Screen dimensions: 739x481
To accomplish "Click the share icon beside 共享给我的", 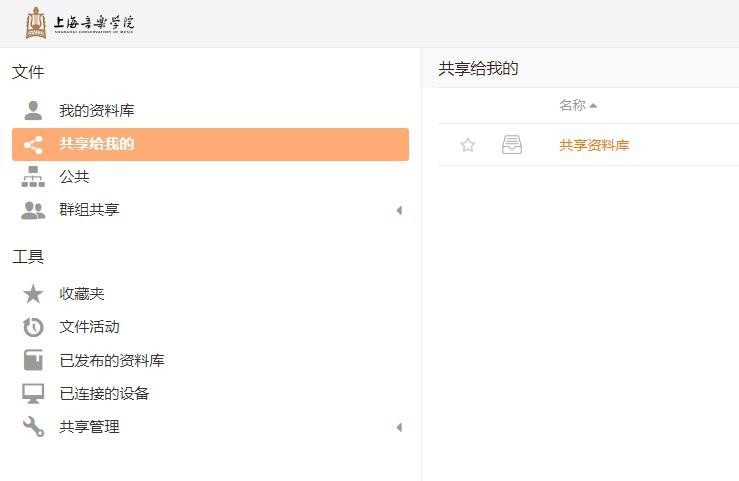I will click(x=33, y=144).
